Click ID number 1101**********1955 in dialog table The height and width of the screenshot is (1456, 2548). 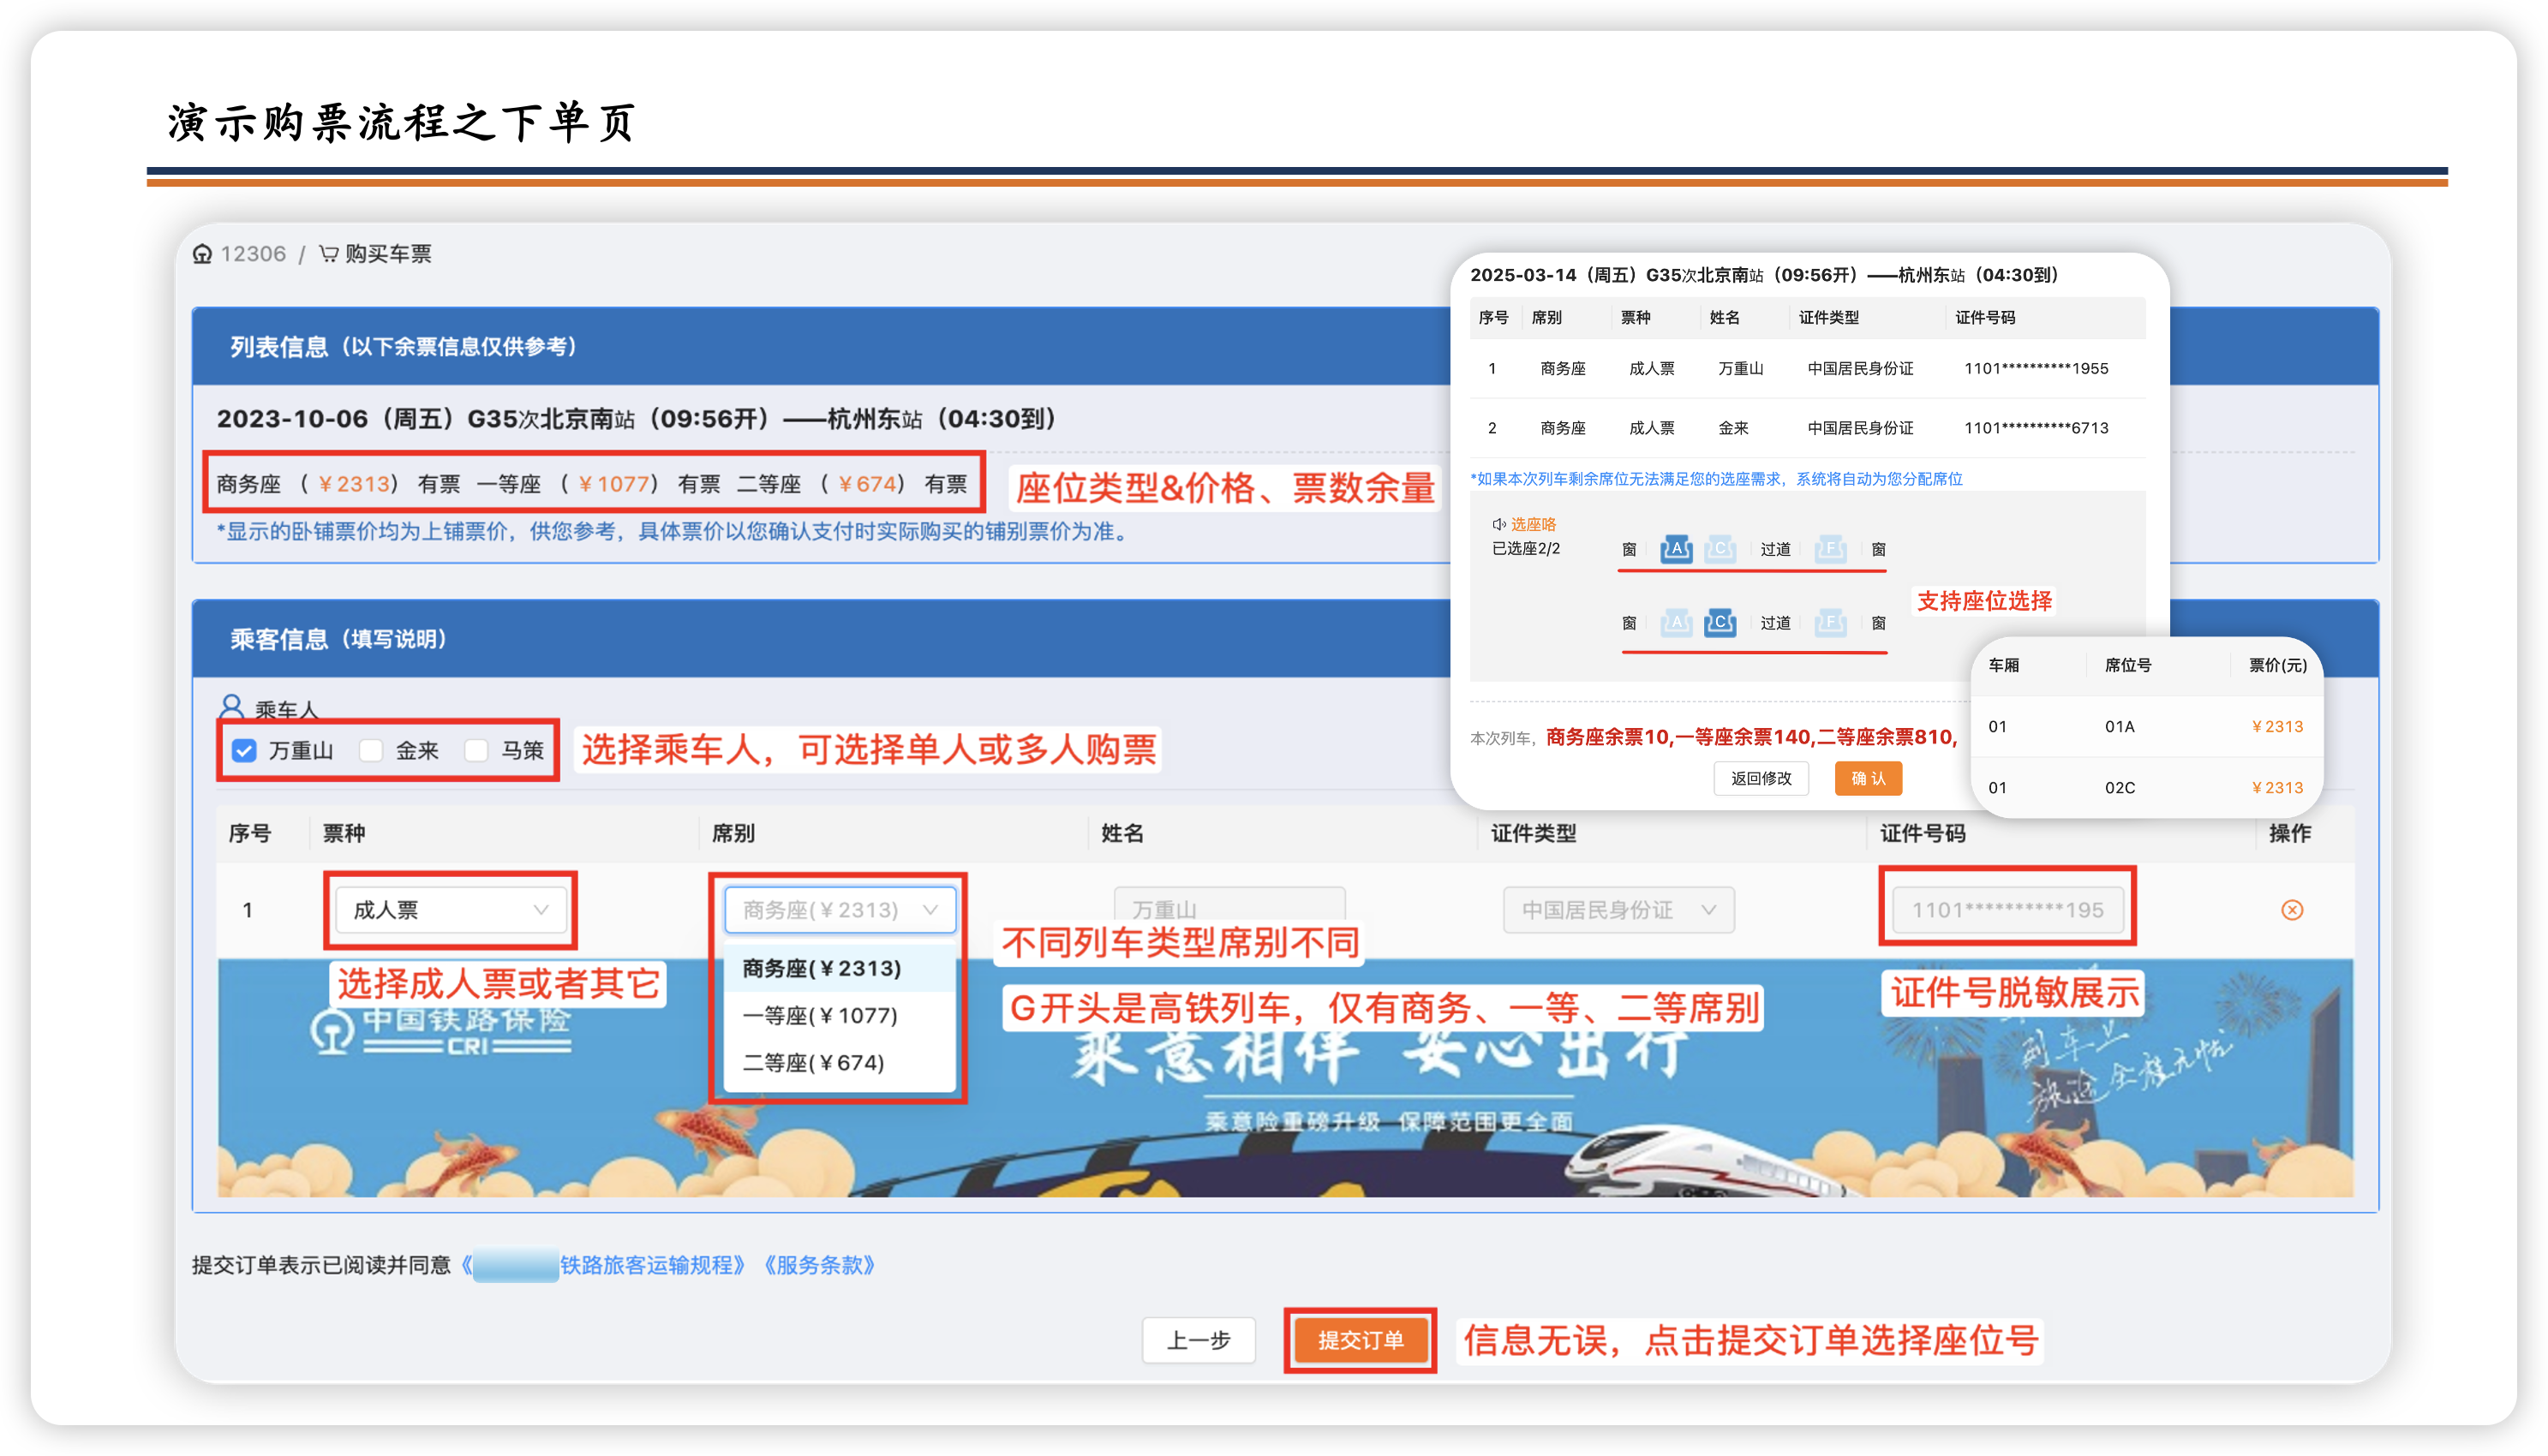point(2036,369)
